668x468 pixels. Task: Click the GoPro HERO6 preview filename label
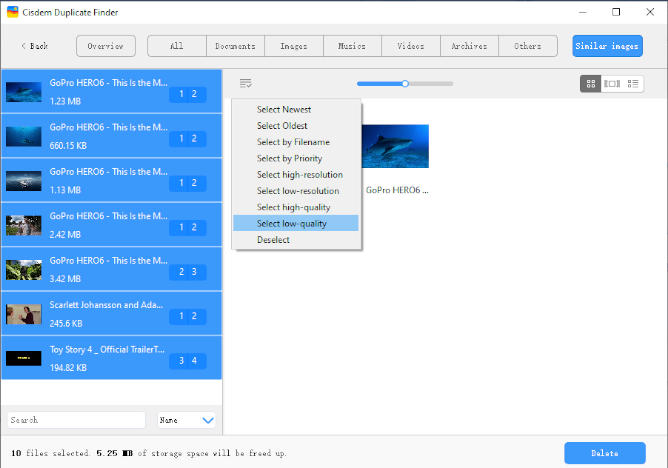[x=397, y=190]
